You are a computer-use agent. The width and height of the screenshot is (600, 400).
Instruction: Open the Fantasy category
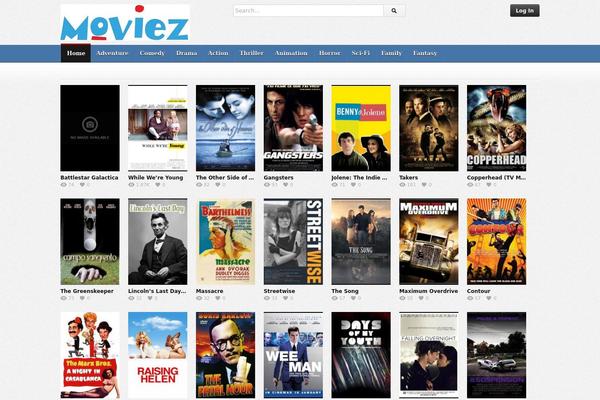pos(425,53)
